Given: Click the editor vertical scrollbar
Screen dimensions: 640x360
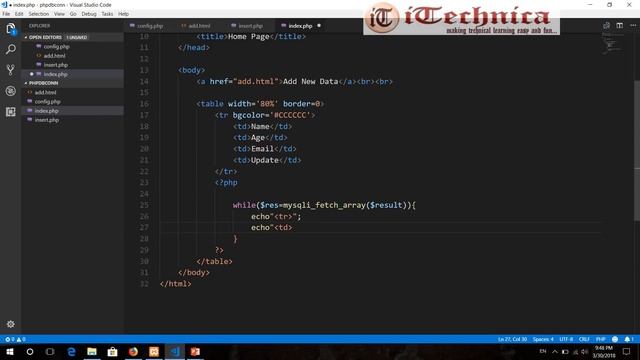Looking at the screenshot, I should coord(637,151).
